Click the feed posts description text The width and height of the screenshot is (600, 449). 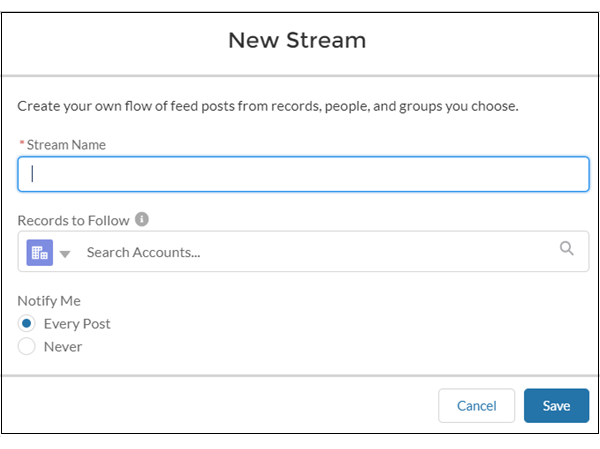(268, 106)
